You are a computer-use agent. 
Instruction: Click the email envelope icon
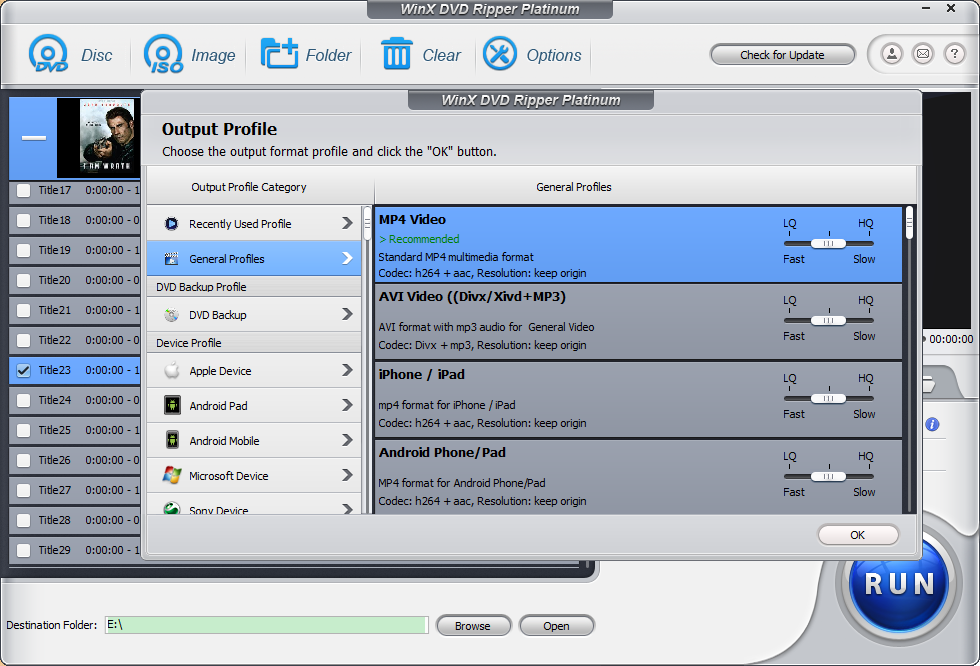(923, 54)
